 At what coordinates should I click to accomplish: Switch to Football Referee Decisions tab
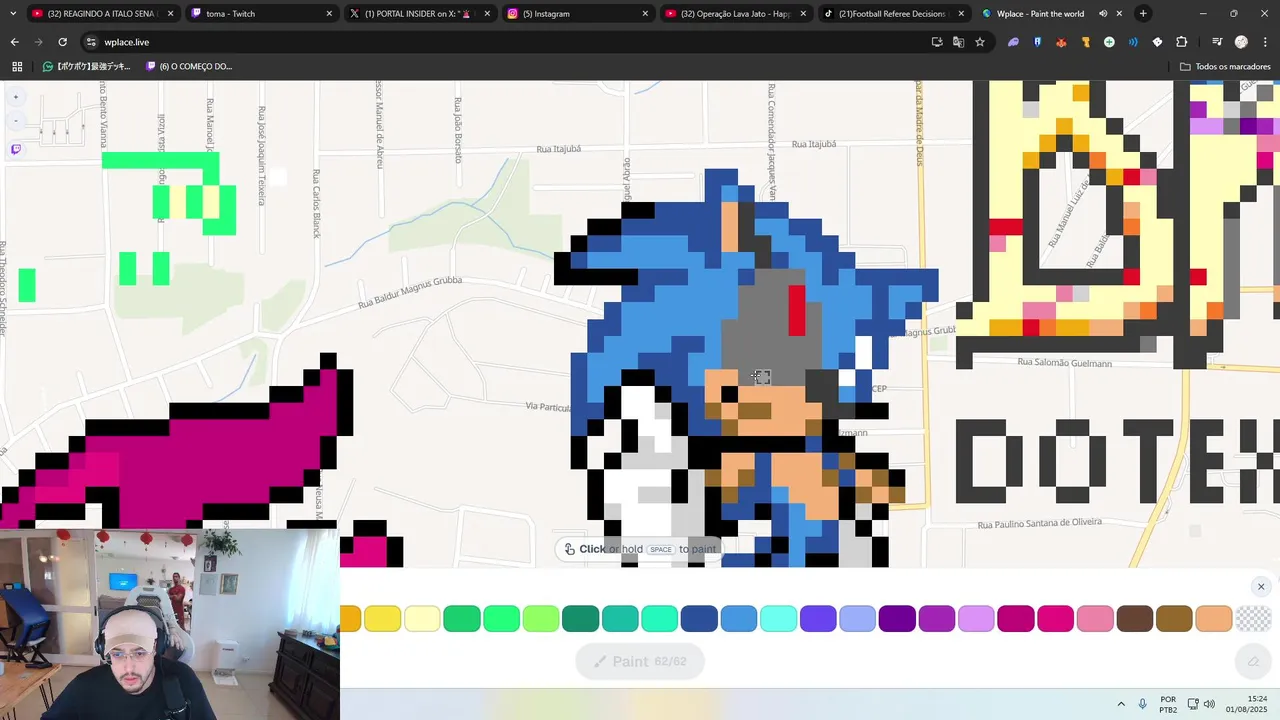pos(892,14)
